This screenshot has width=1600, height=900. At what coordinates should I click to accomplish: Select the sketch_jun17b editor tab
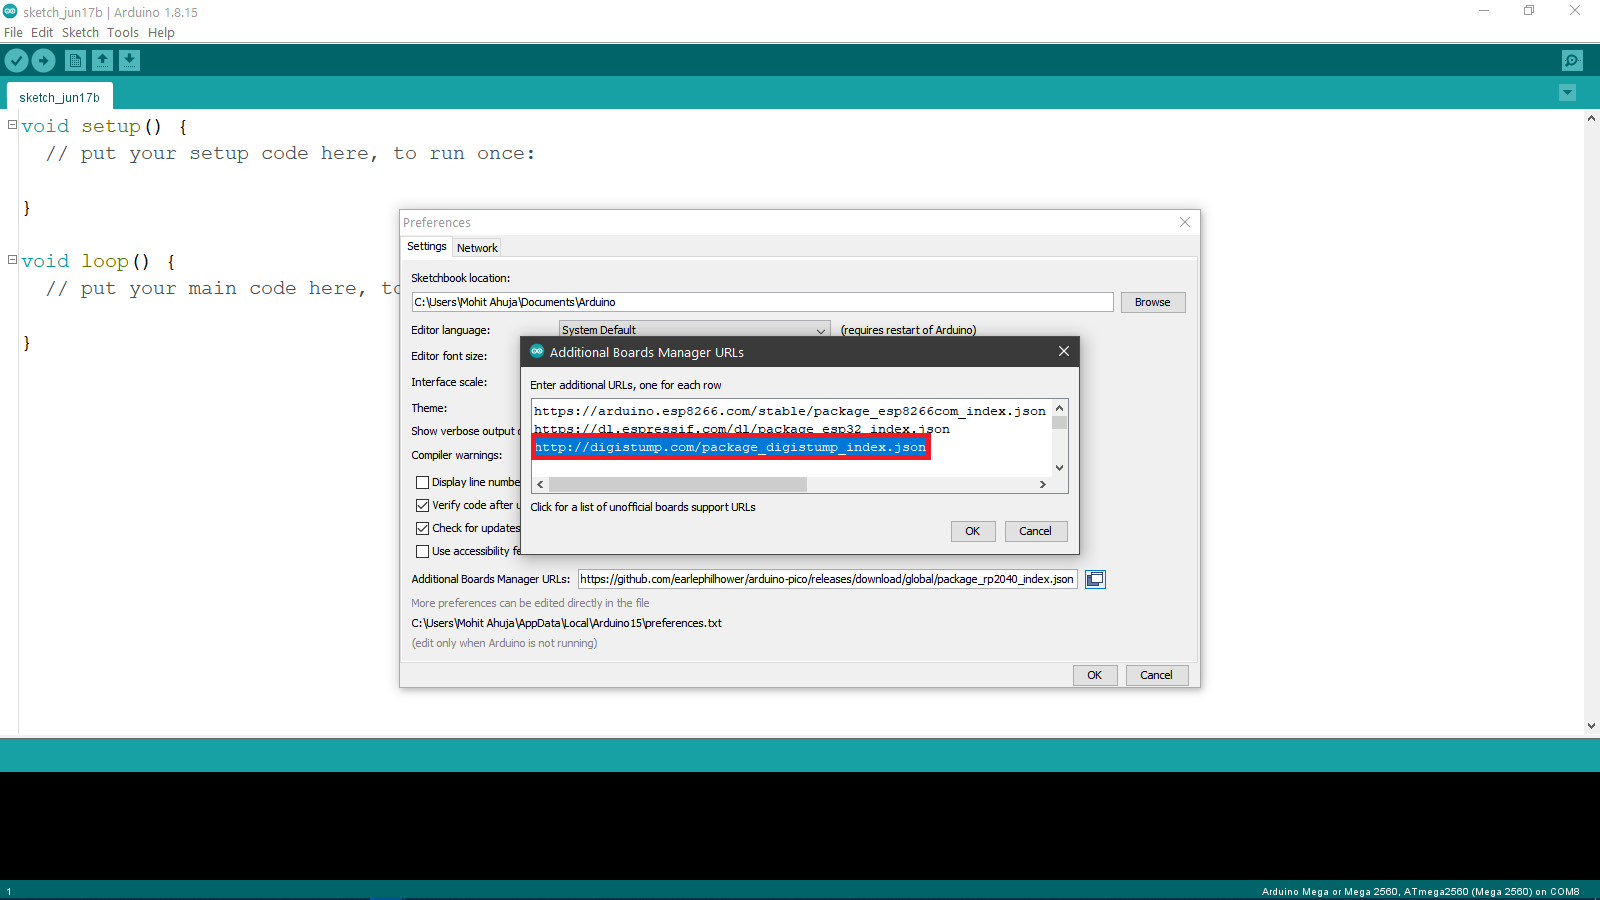pyautogui.click(x=60, y=97)
